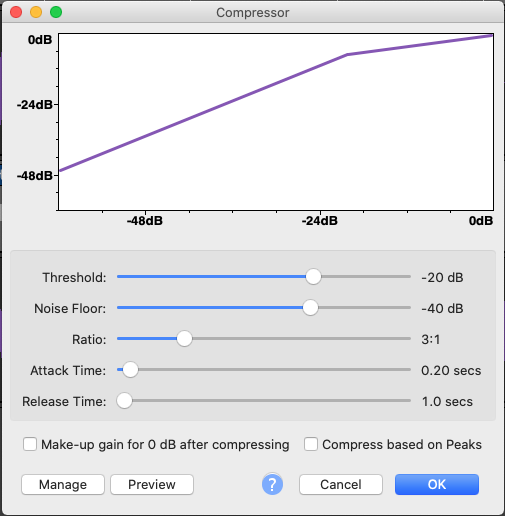
Task: Click the red close window button
Action: (16, 12)
